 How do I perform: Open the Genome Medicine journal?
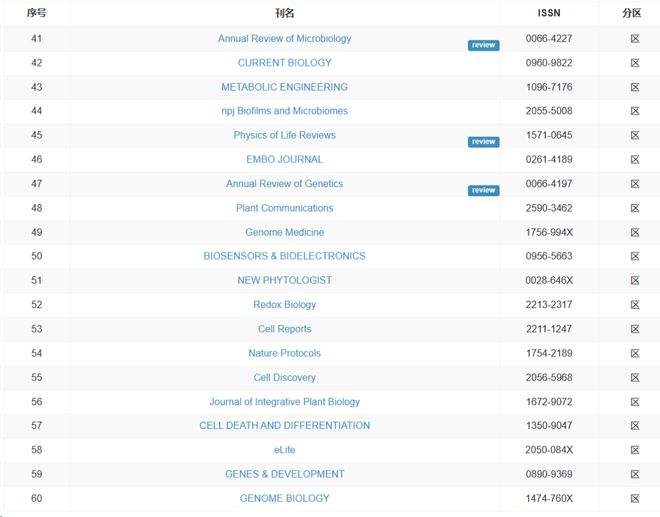pyautogui.click(x=284, y=232)
